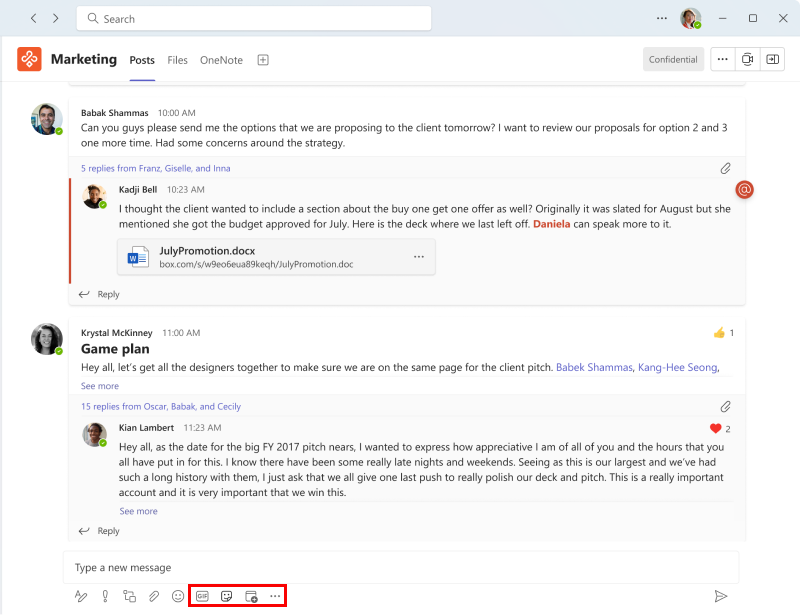
Task: Click Krystal McKinney's name
Action: (x=116, y=333)
